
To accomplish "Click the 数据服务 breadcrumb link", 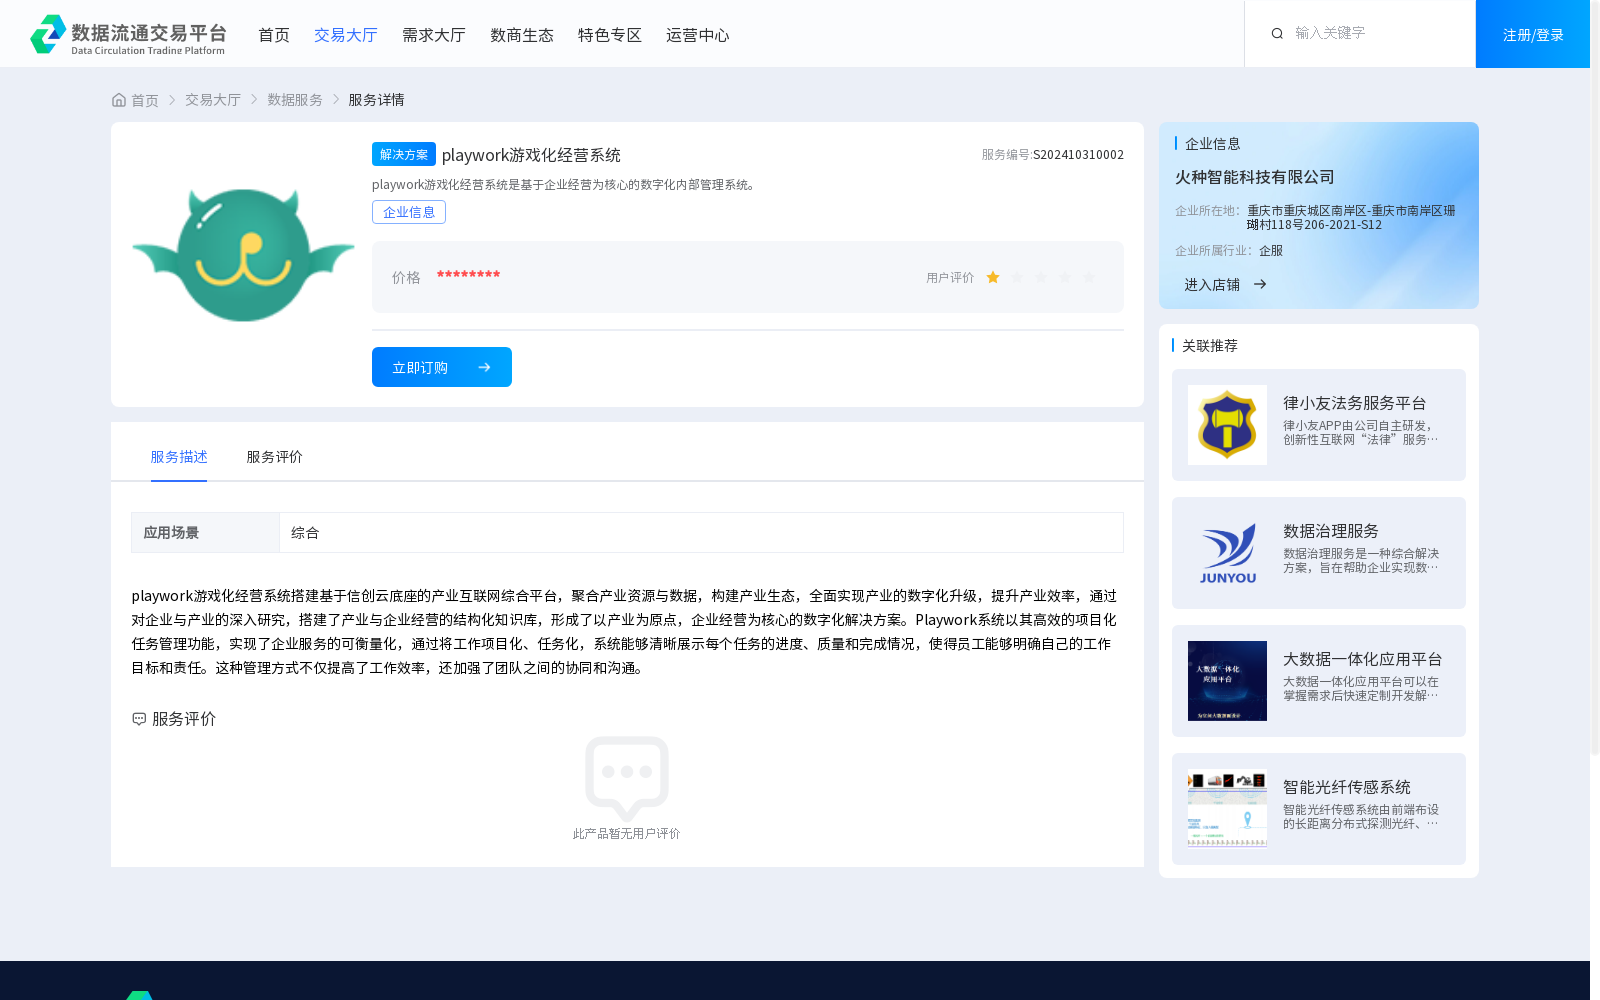I will (x=295, y=100).
